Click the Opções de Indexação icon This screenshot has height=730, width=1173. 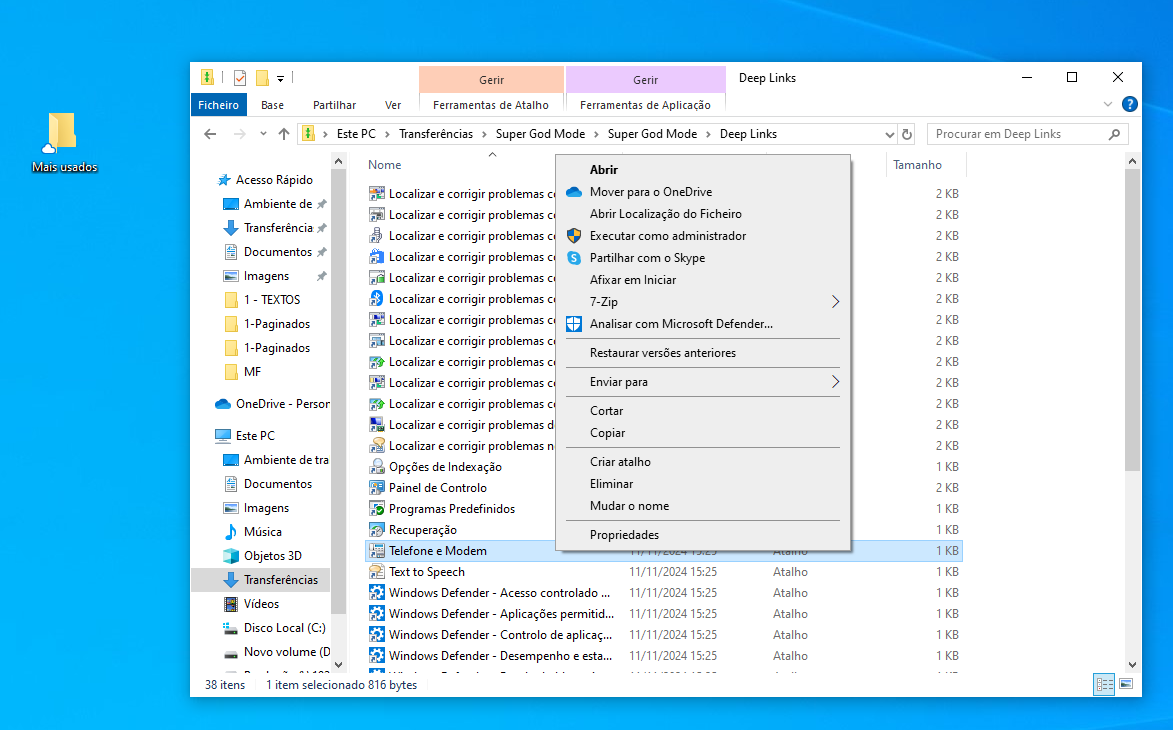(377, 467)
